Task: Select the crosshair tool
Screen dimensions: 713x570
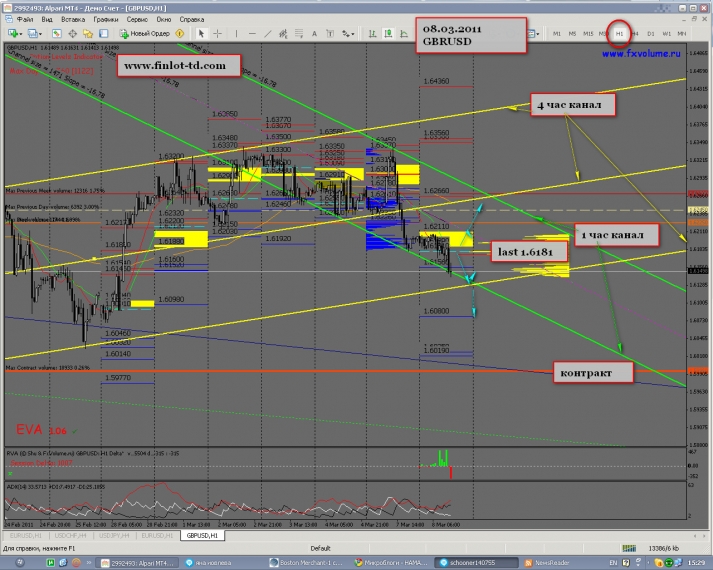Action: tap(217, 34)
